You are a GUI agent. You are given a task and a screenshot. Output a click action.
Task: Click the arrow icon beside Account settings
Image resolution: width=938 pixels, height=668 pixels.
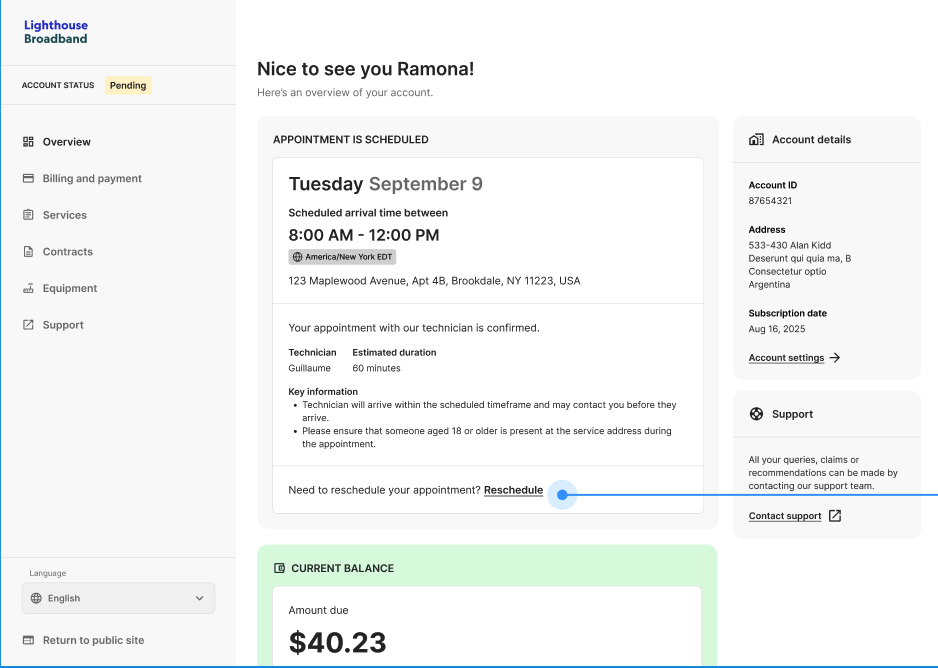tap(835, 358)
